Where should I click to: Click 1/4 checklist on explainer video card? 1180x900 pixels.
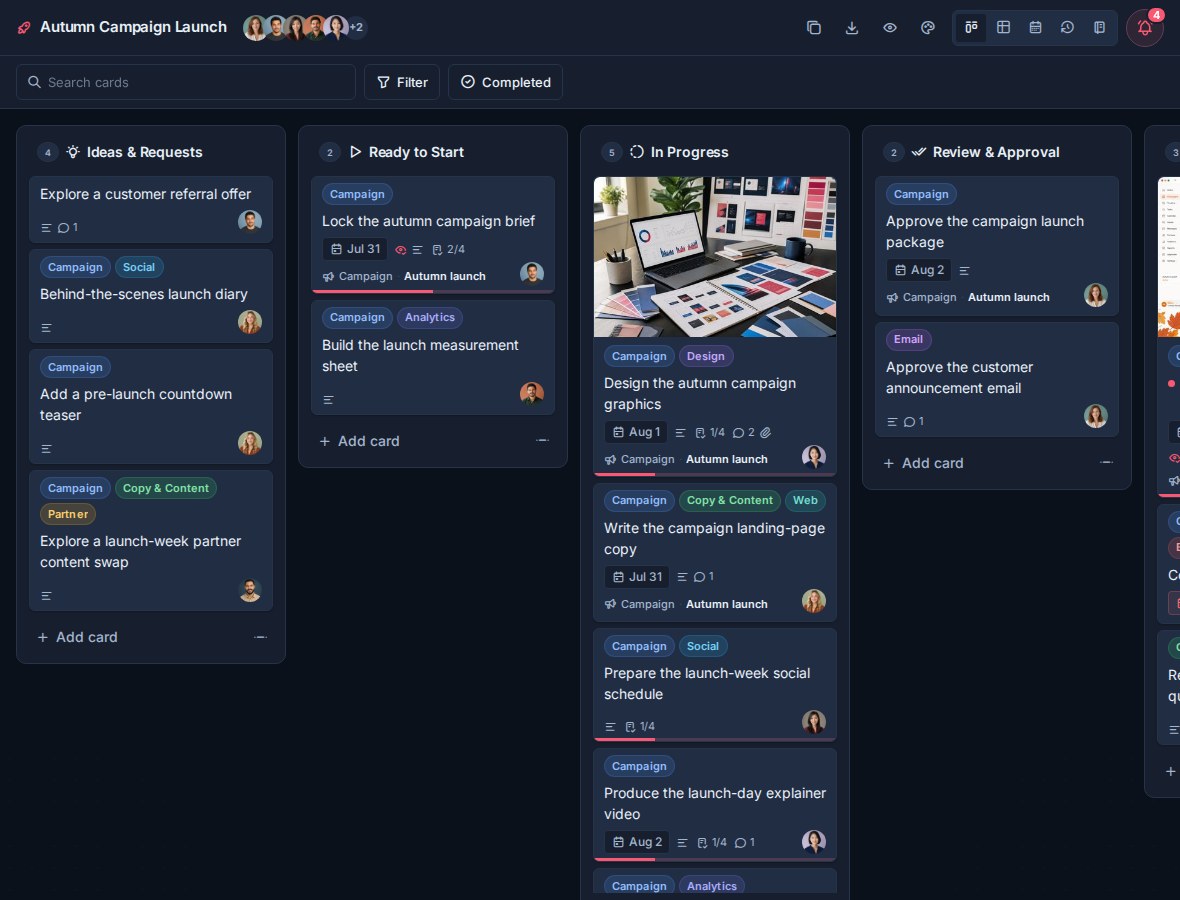(x=712, y=843)
